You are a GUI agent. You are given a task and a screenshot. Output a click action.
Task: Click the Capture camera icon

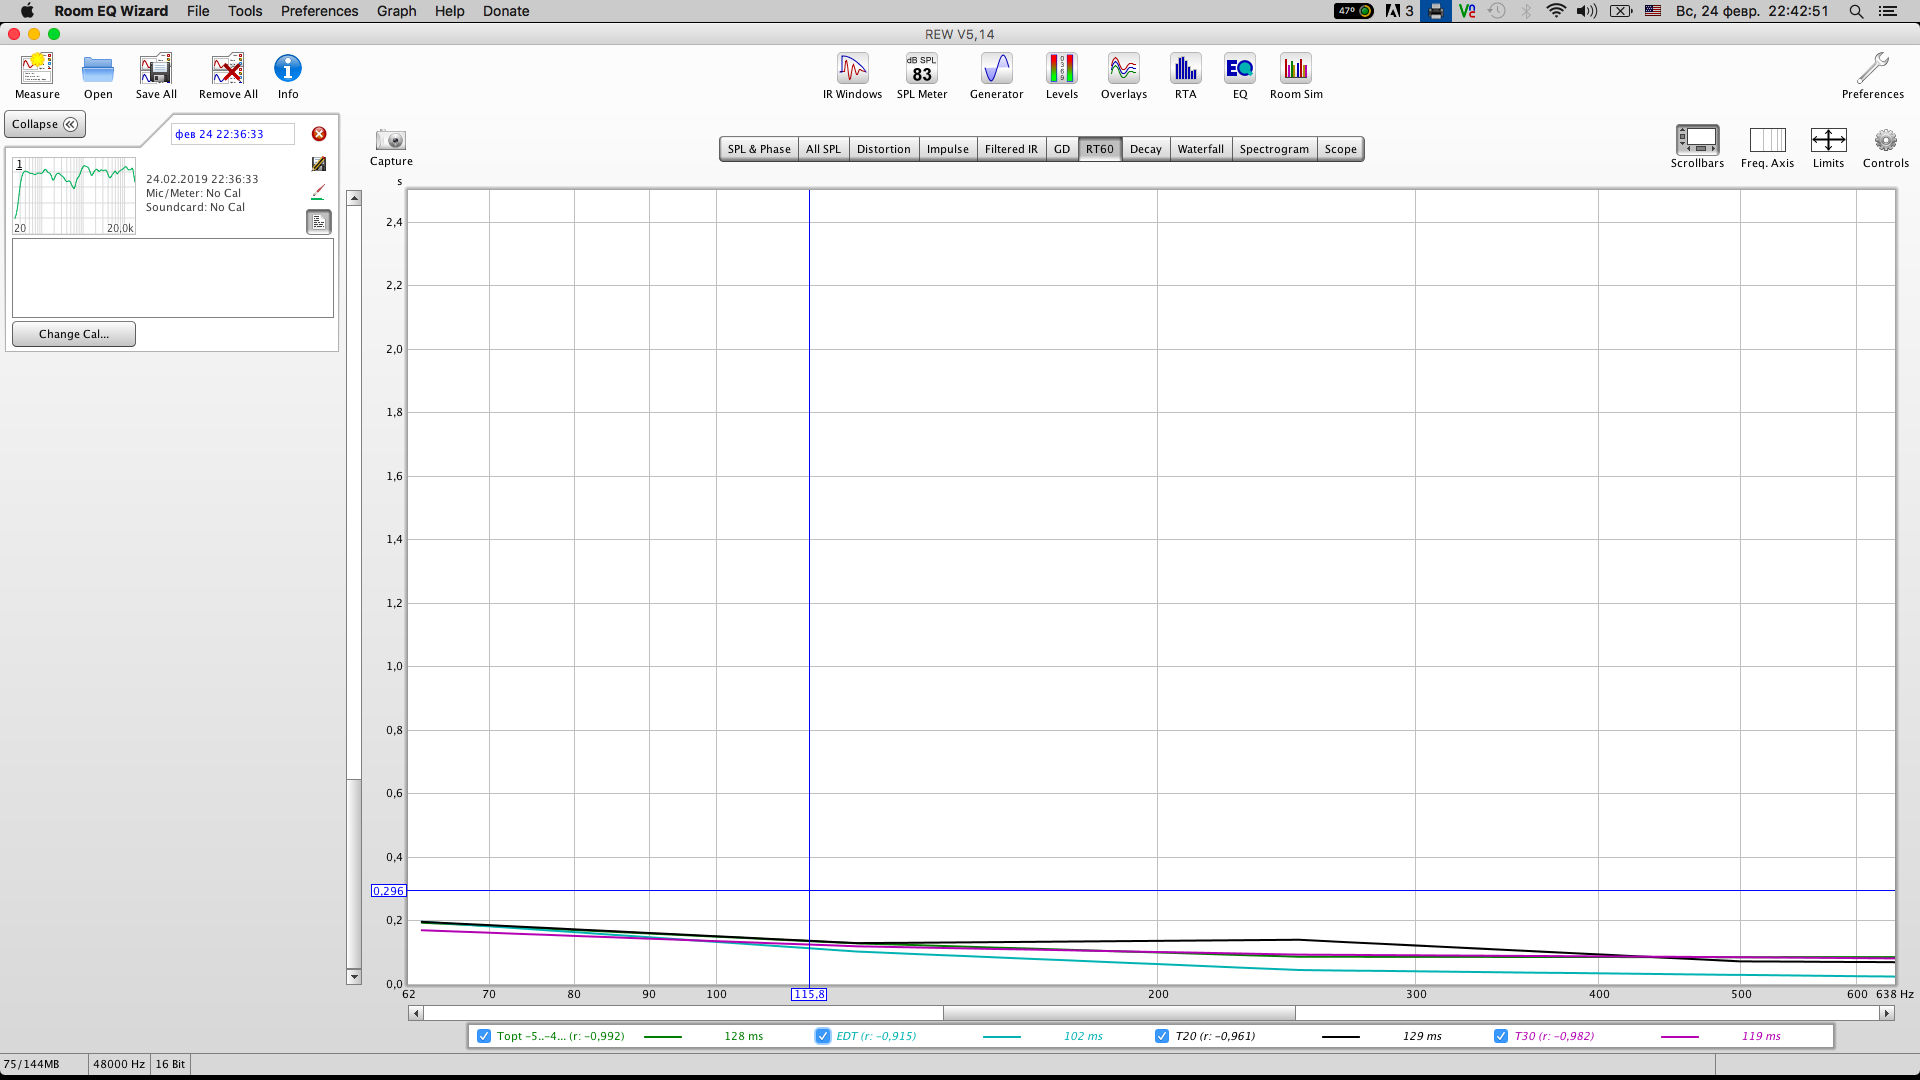(390, 141)
